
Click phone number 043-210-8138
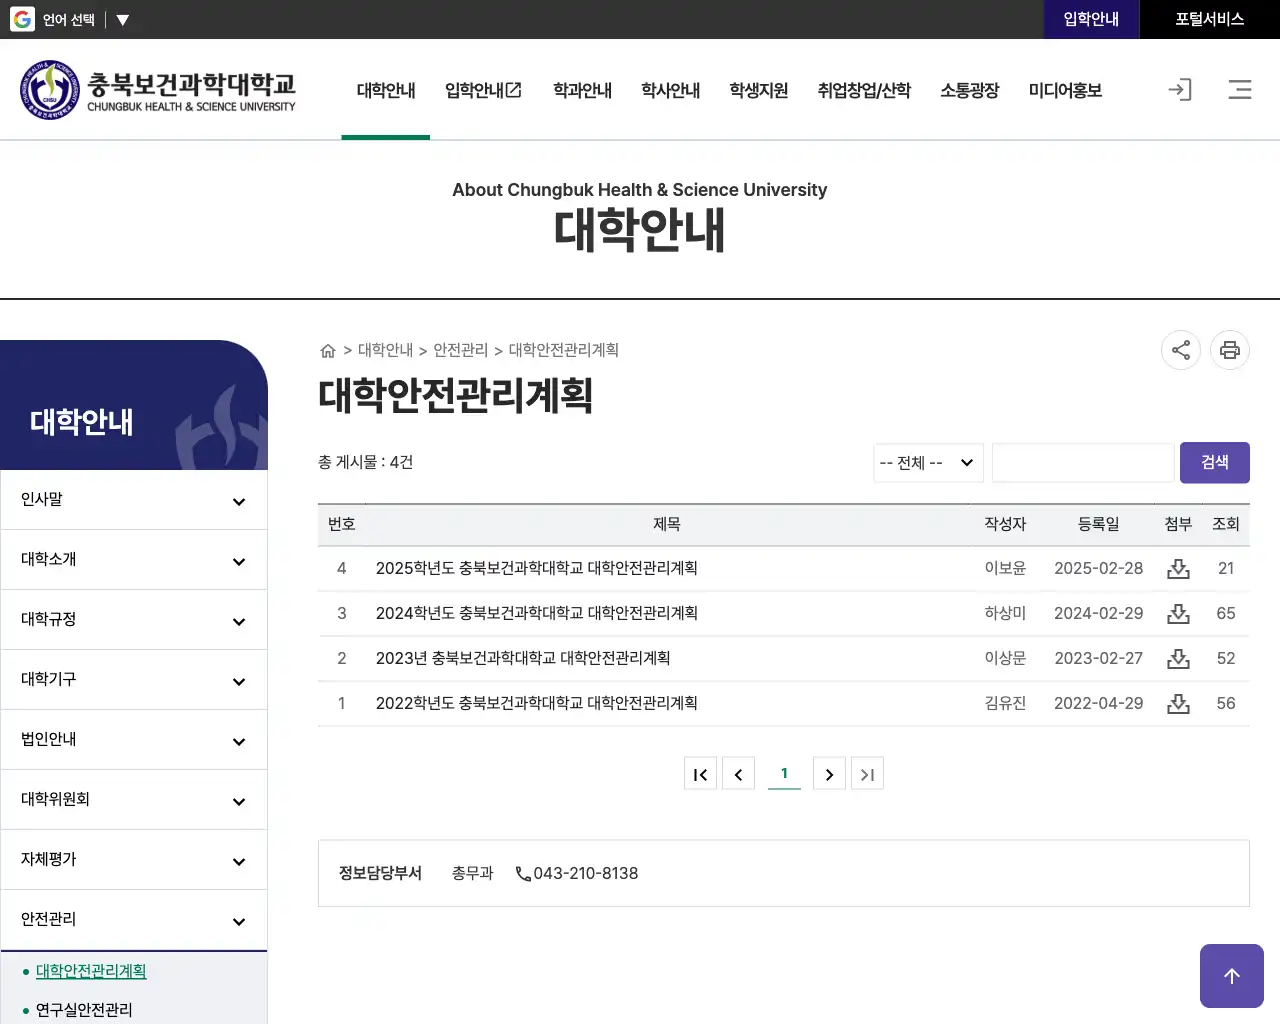585,874
